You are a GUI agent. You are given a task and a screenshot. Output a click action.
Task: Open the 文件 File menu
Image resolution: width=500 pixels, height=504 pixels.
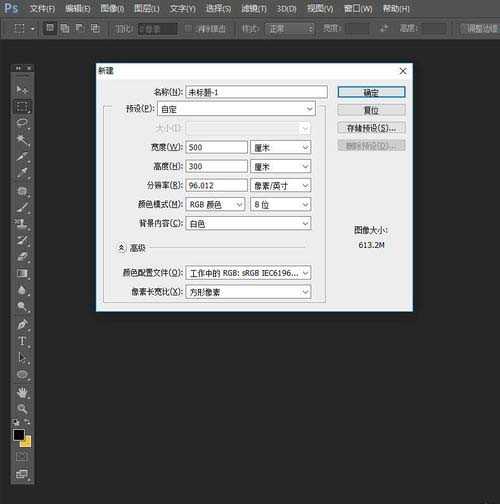(42, 9)
